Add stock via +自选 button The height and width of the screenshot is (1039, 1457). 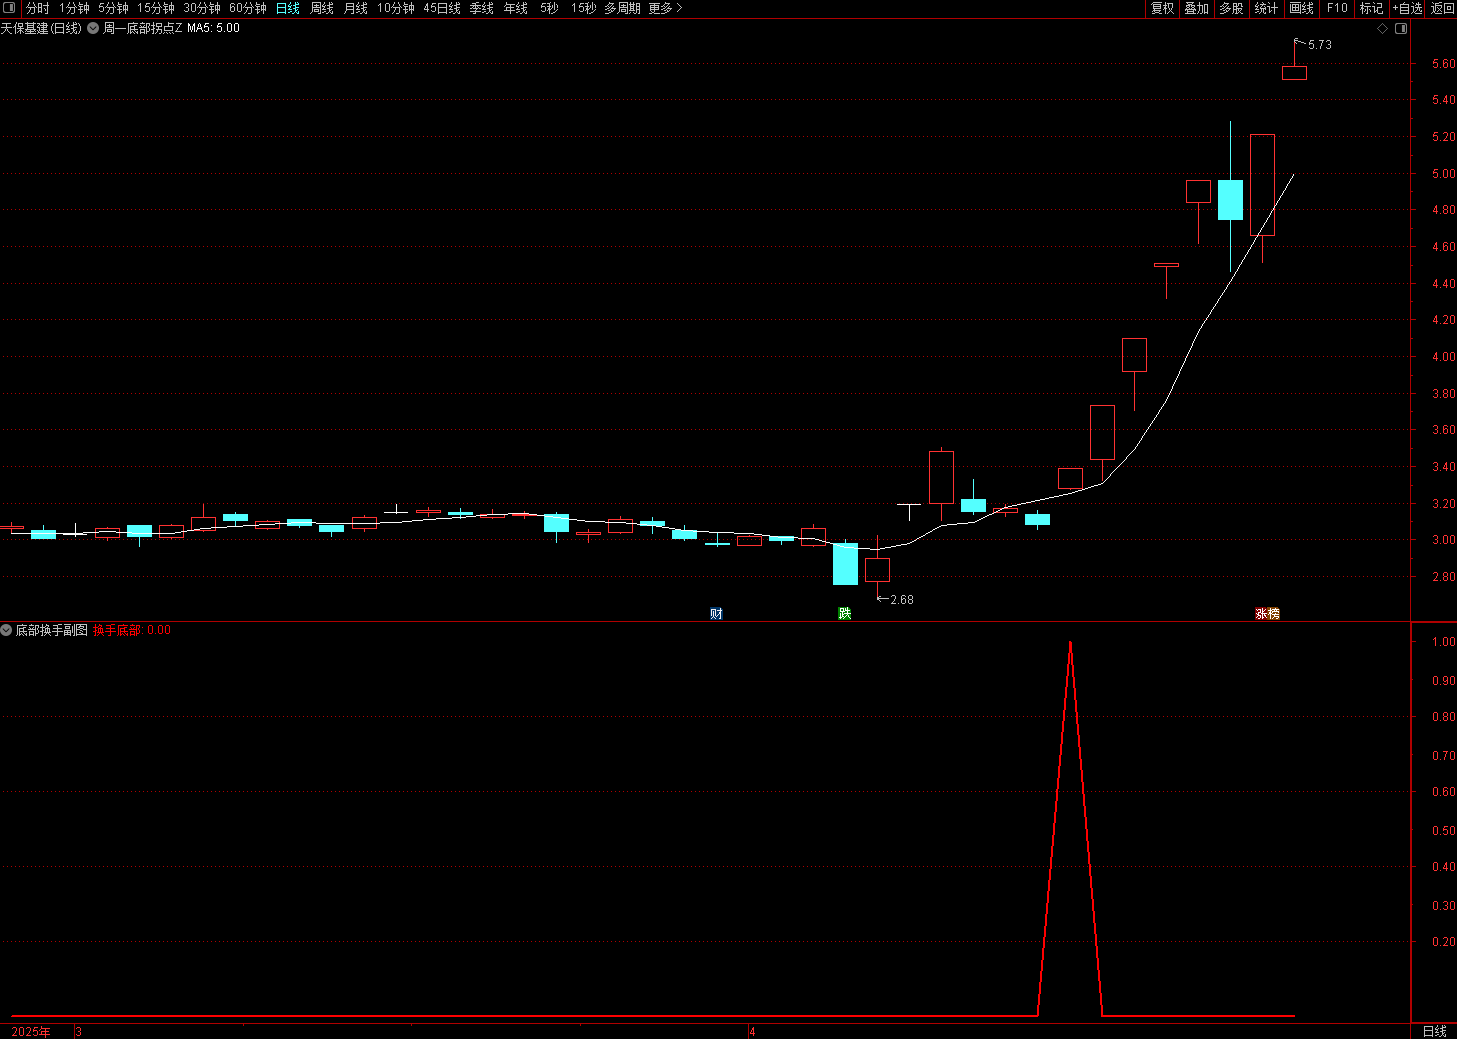1407,8
